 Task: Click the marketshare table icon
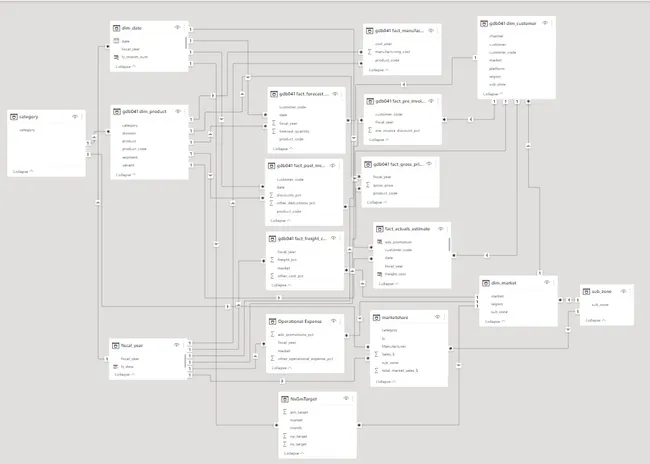click(376, 318)
